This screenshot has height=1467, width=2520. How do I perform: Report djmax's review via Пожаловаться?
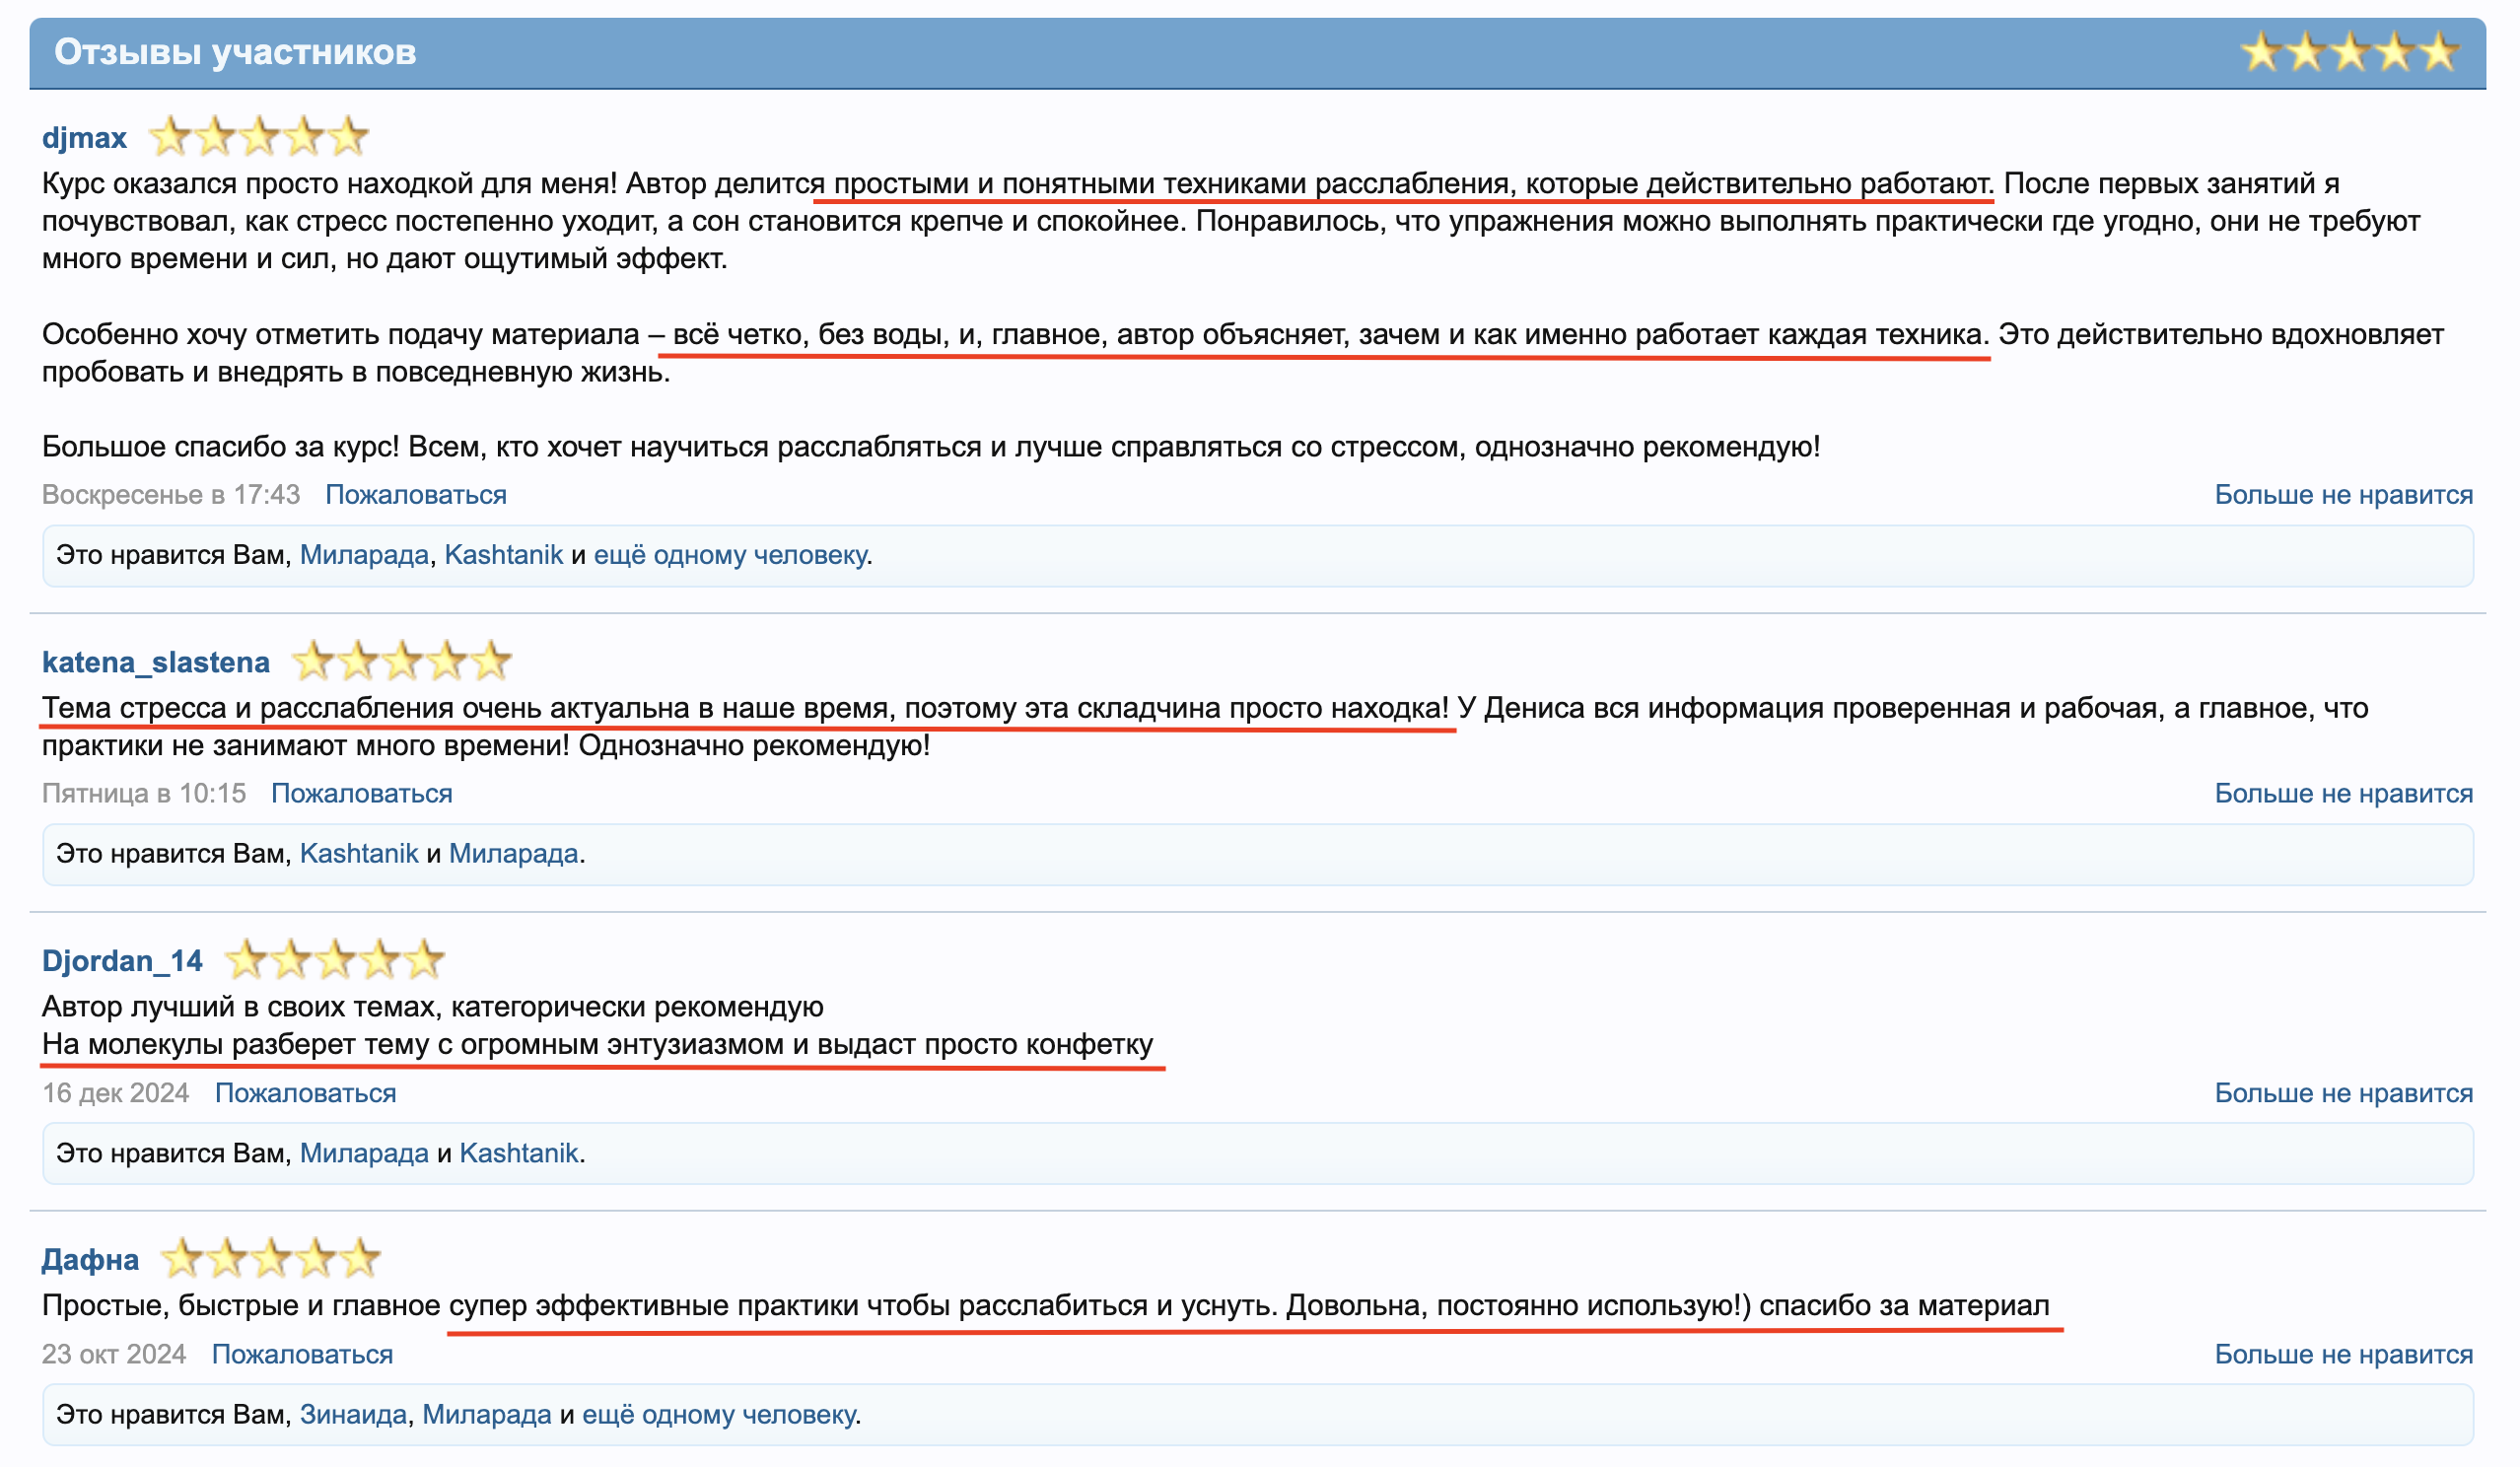coord(415,495)
